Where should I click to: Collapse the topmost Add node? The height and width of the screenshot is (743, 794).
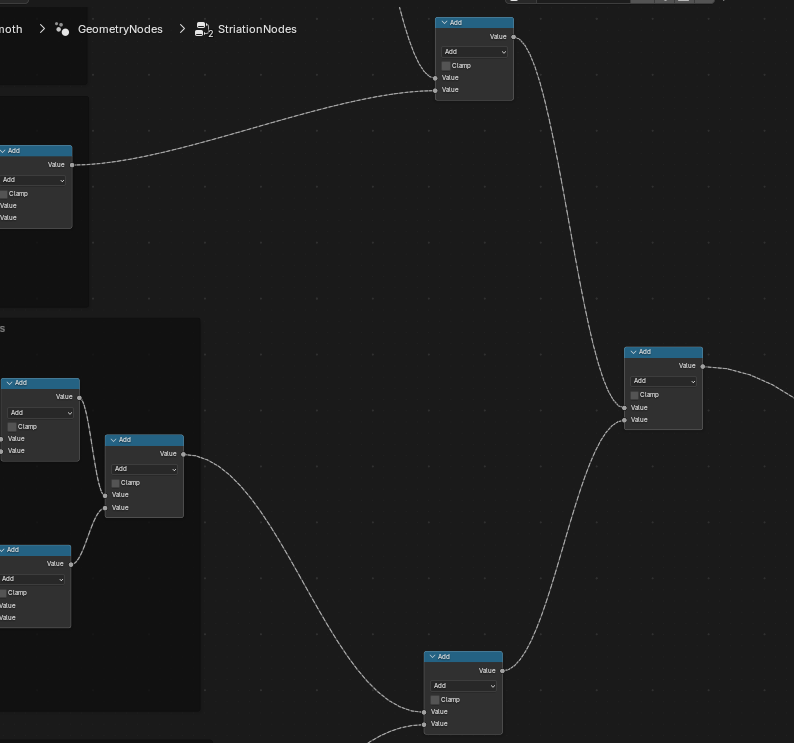pyautogui.click(x=445, y=23)
